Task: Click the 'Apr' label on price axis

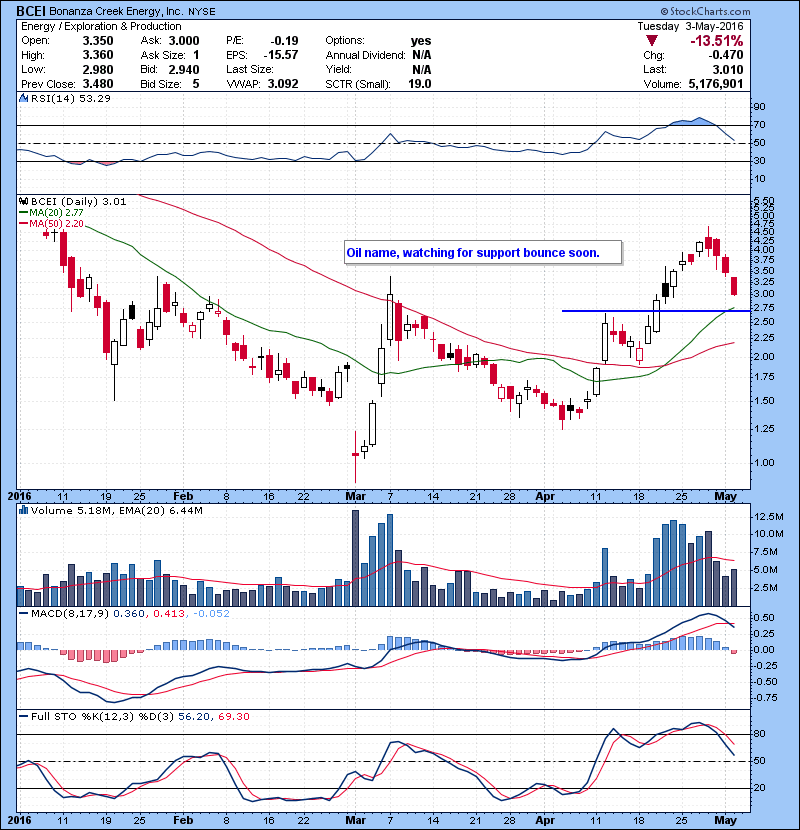Action: tap(545, 497)
